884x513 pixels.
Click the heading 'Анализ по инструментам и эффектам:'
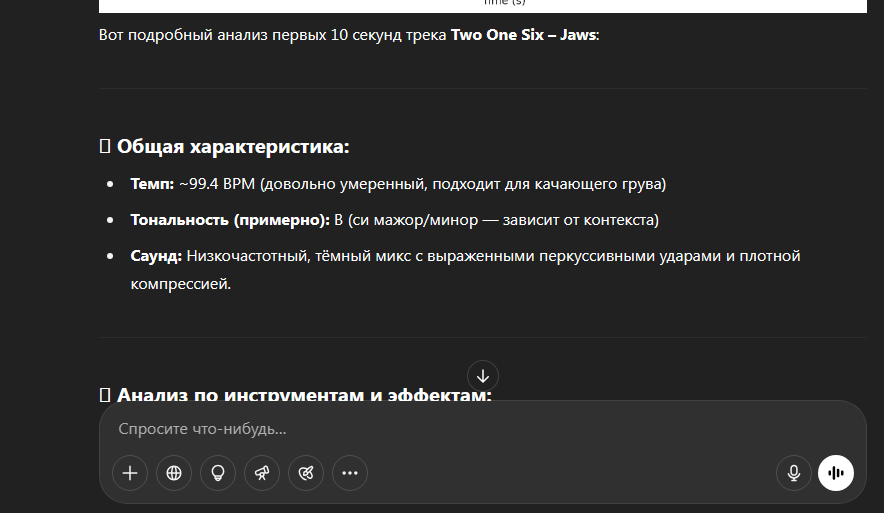tap(304, 395)
